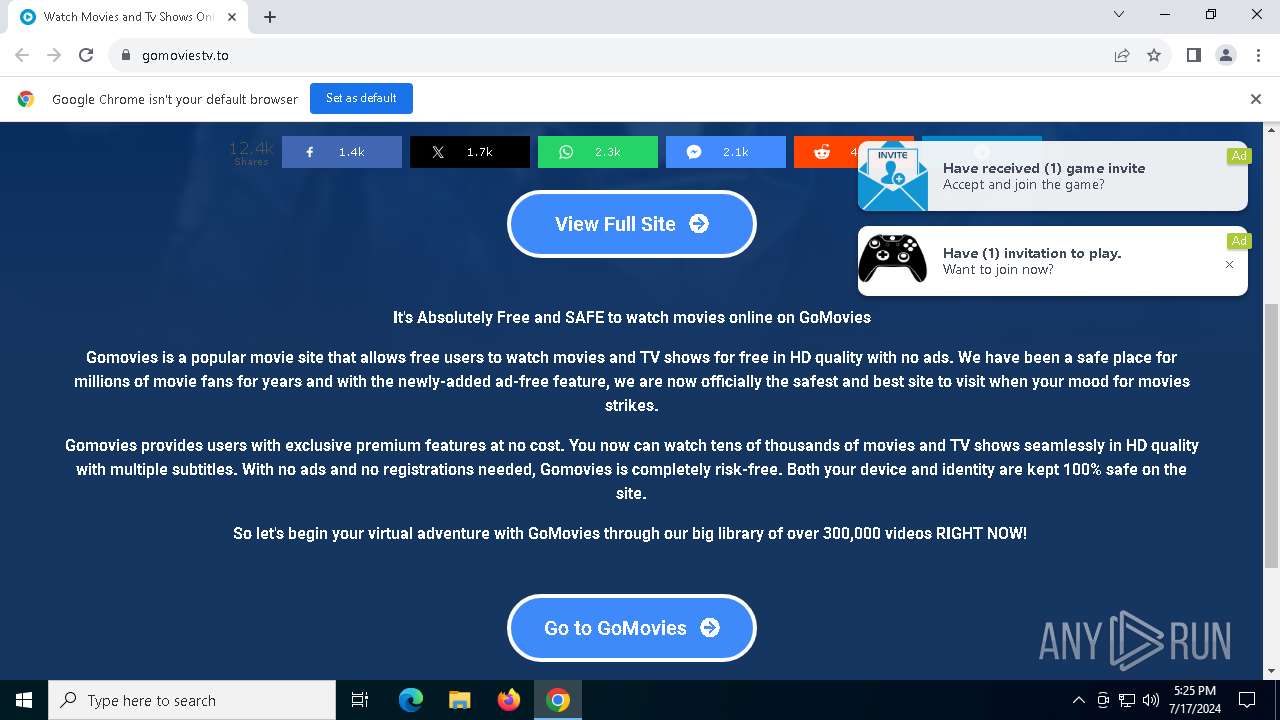Close the Watch Movies and Tv Shows tab
Screen dimensions: 1280x720
[232, 17]
